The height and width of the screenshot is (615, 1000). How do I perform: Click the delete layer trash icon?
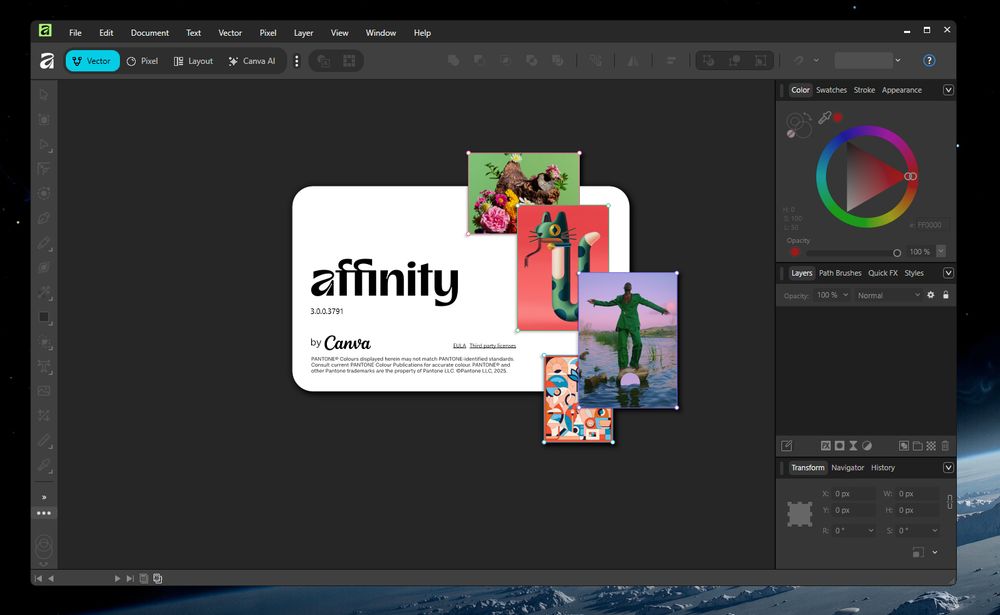click(945, 446)
